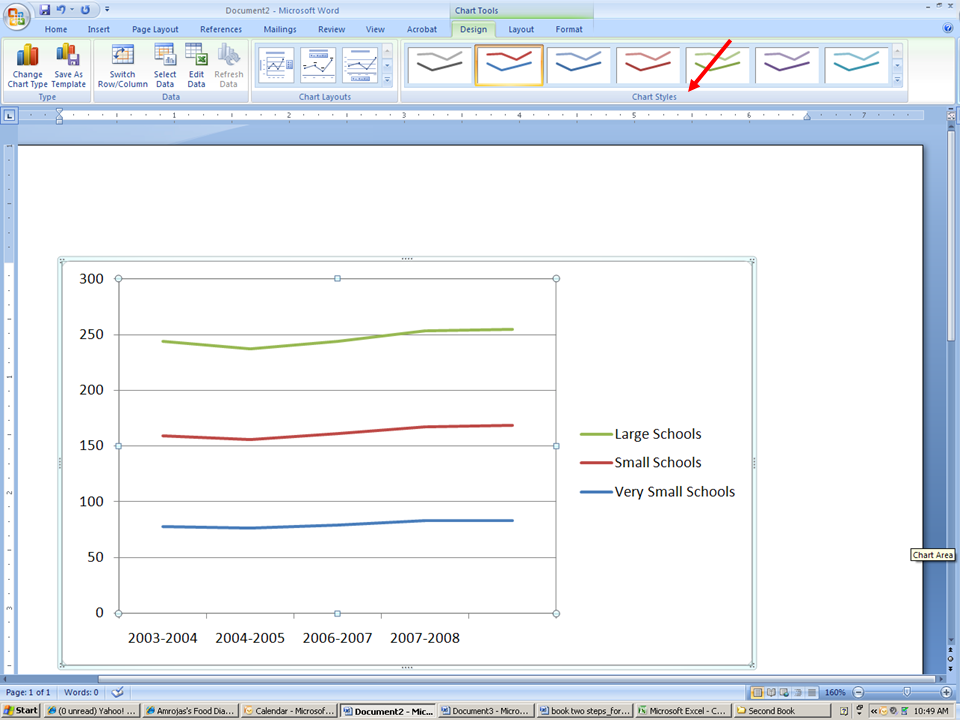Click the ruler tab selector box
This screenshot has height=720, width=960.
pos(9,115)
